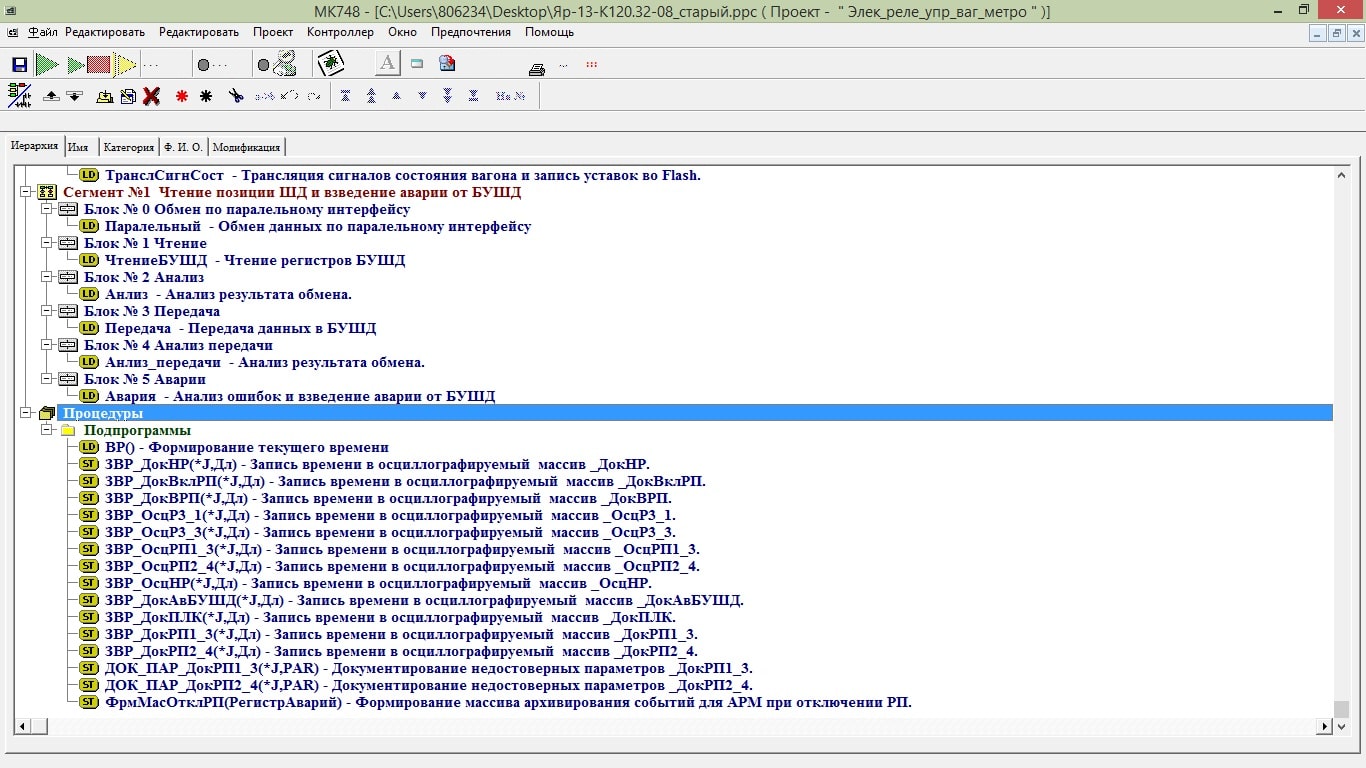Click the printer icon in the toolbar

pyautogui.click(x=537, y=69)
